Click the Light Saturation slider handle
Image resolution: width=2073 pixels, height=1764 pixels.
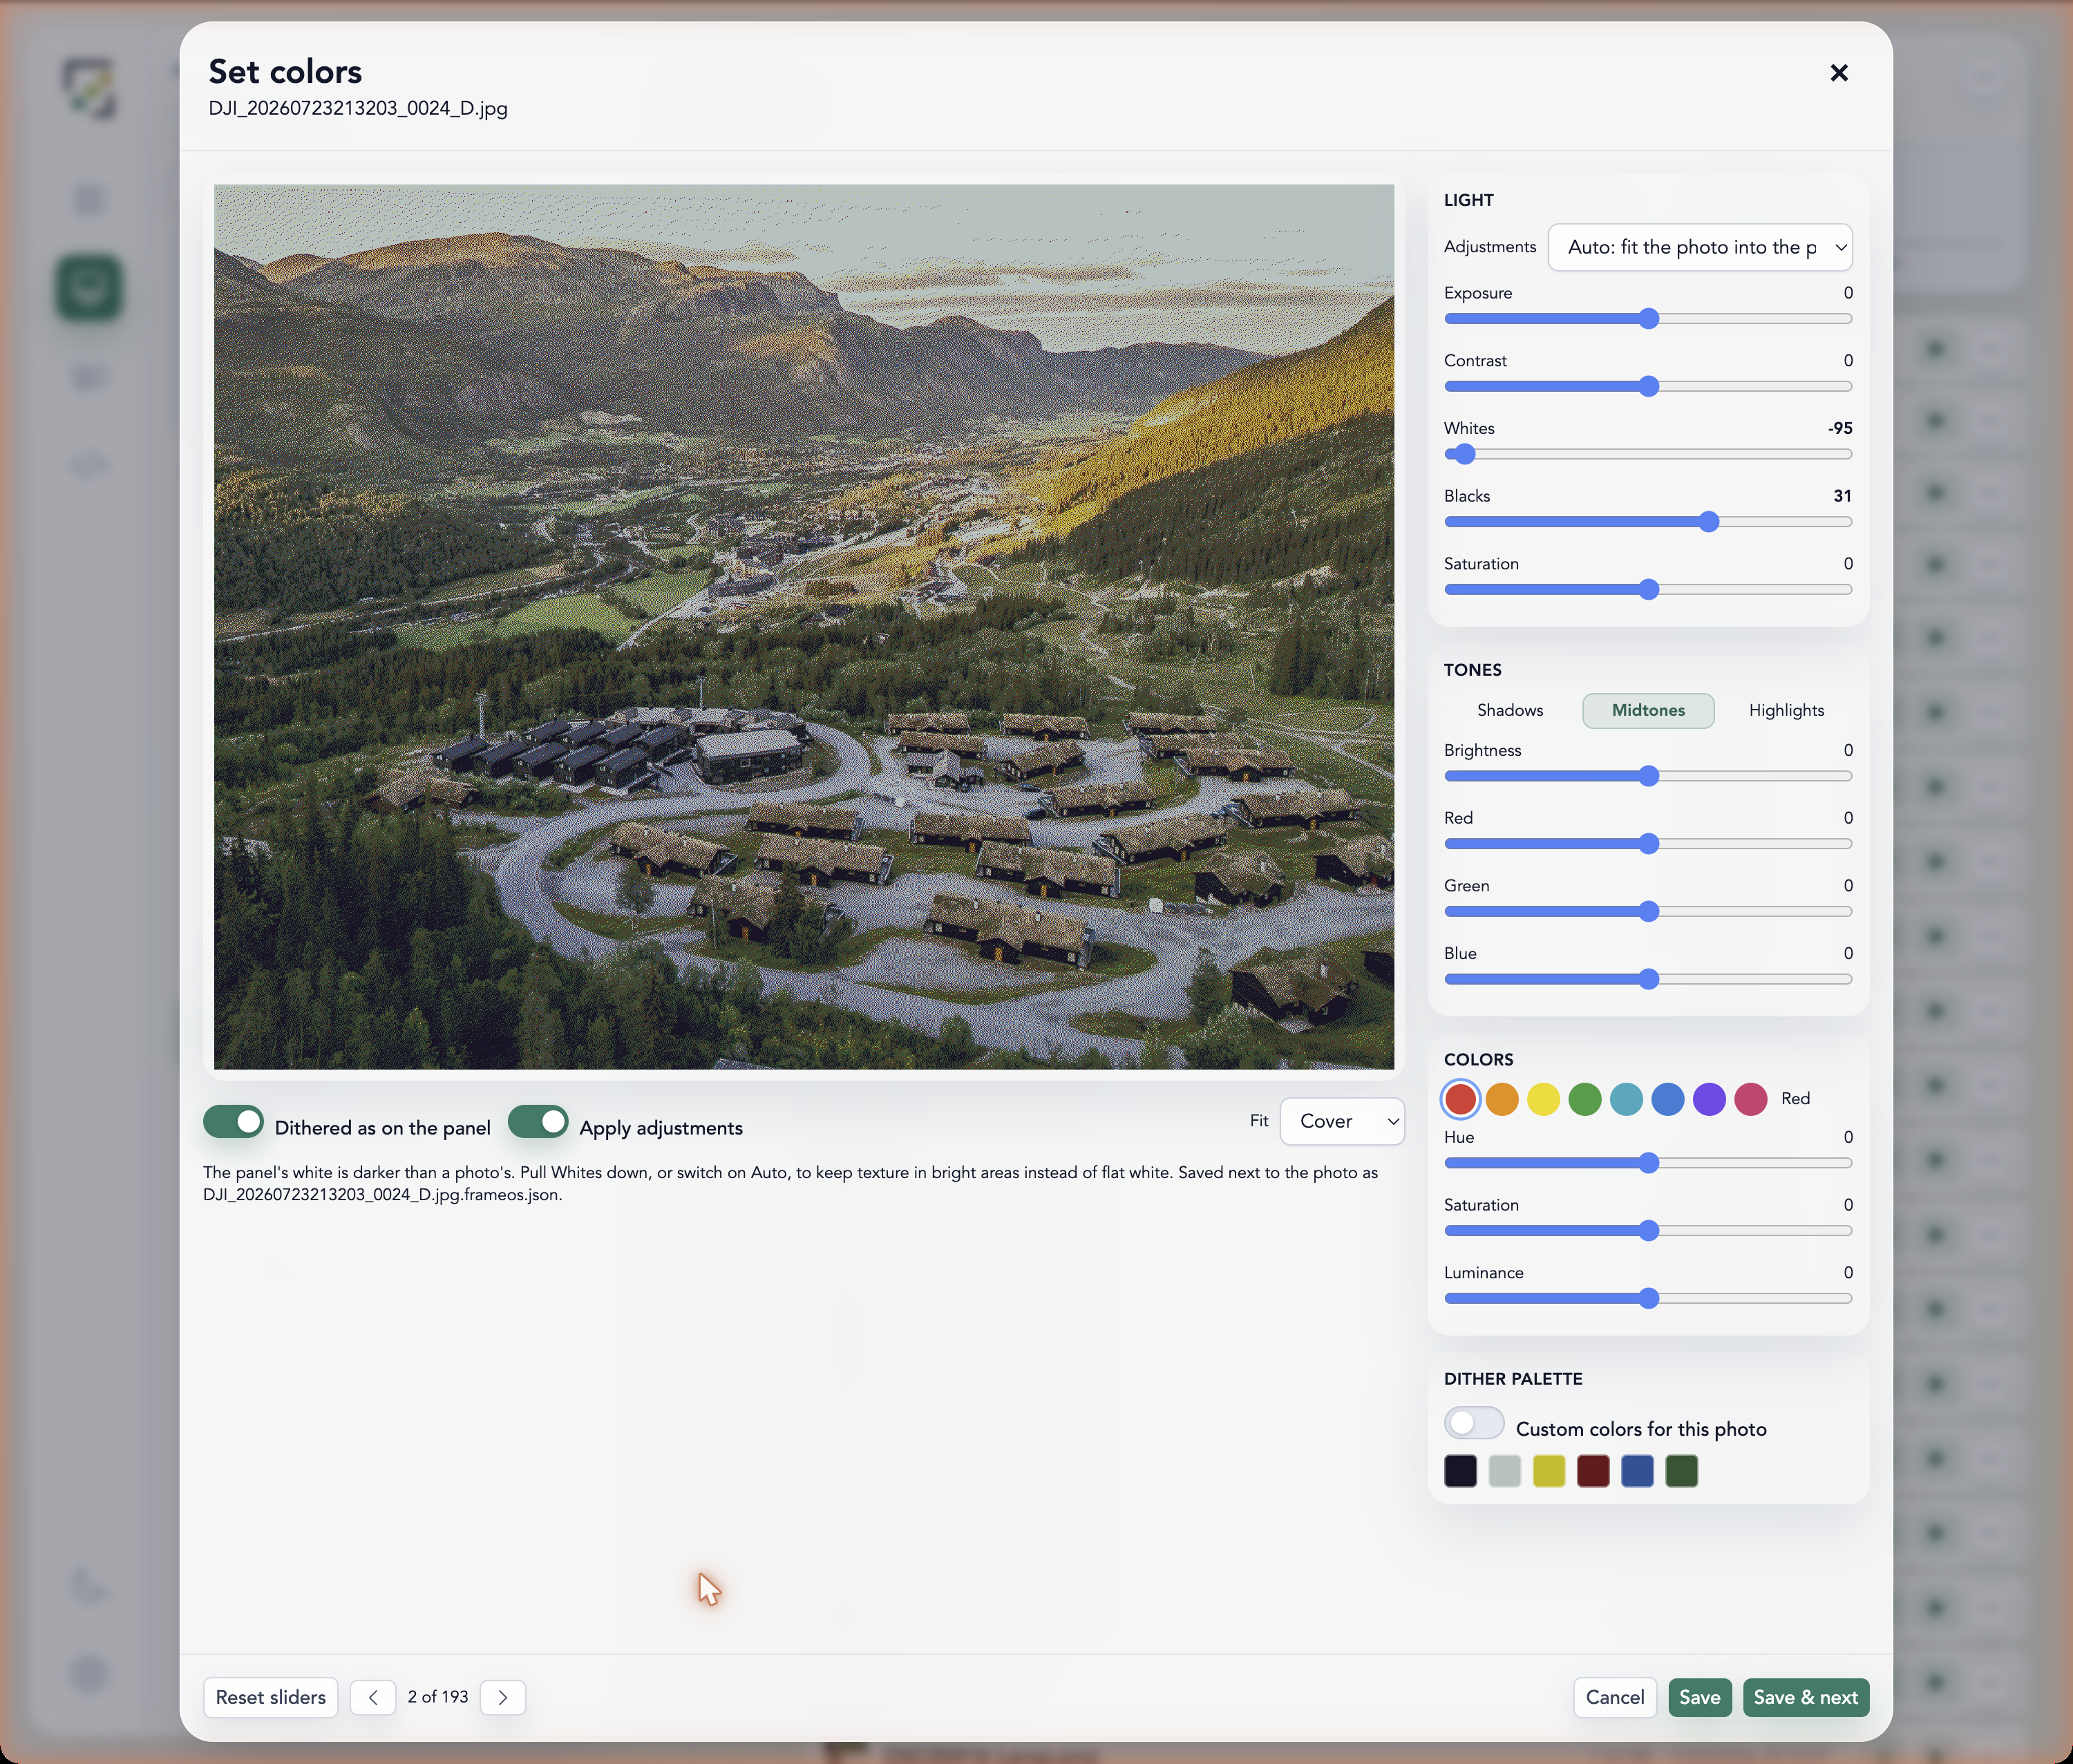(x=1649, y=590)
